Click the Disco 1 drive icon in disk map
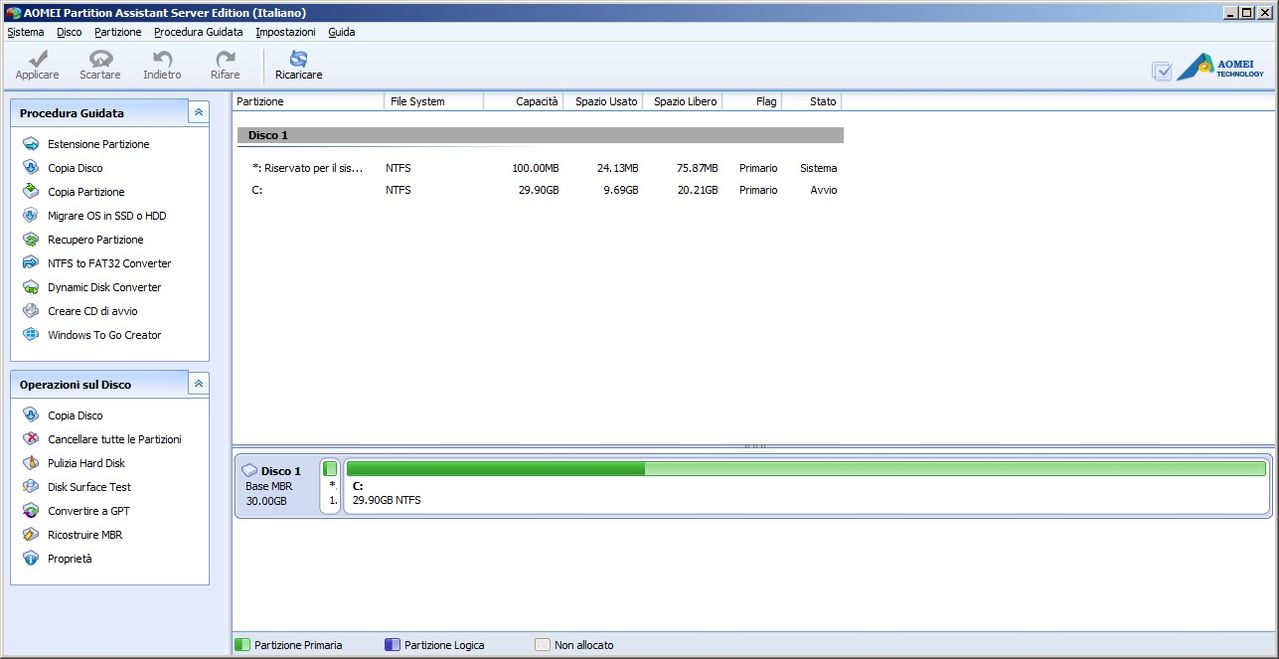This screenshot has width=1279, height=659. coord(250,470)
